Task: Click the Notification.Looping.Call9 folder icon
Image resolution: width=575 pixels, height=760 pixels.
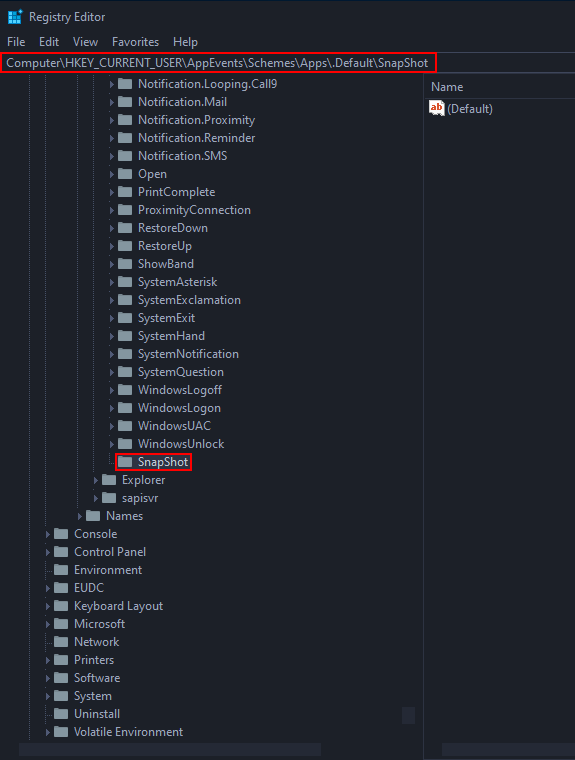Action: coord(125,84)
